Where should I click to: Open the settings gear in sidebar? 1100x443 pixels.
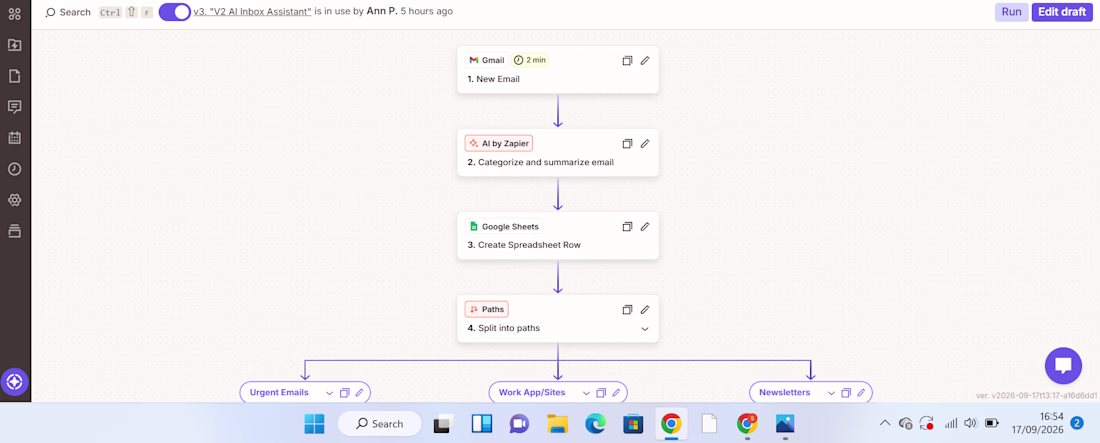click(x=14, y=200)
